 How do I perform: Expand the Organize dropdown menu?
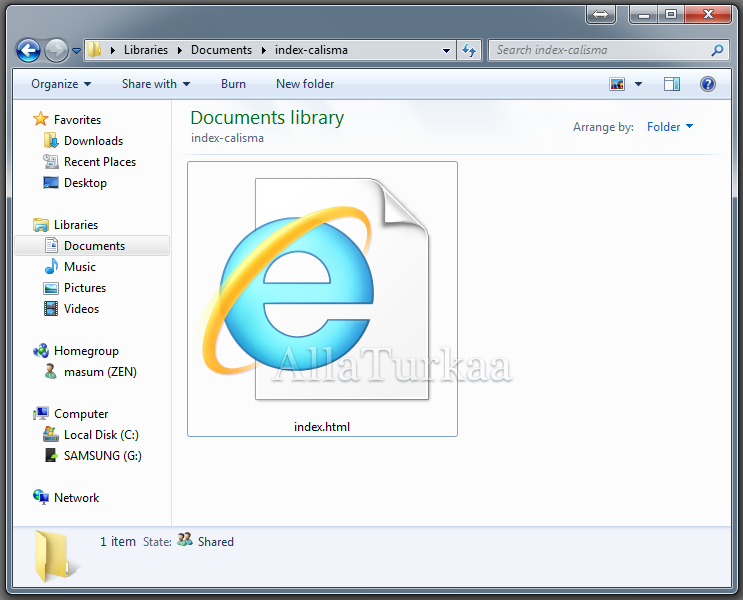coord(61,84)
